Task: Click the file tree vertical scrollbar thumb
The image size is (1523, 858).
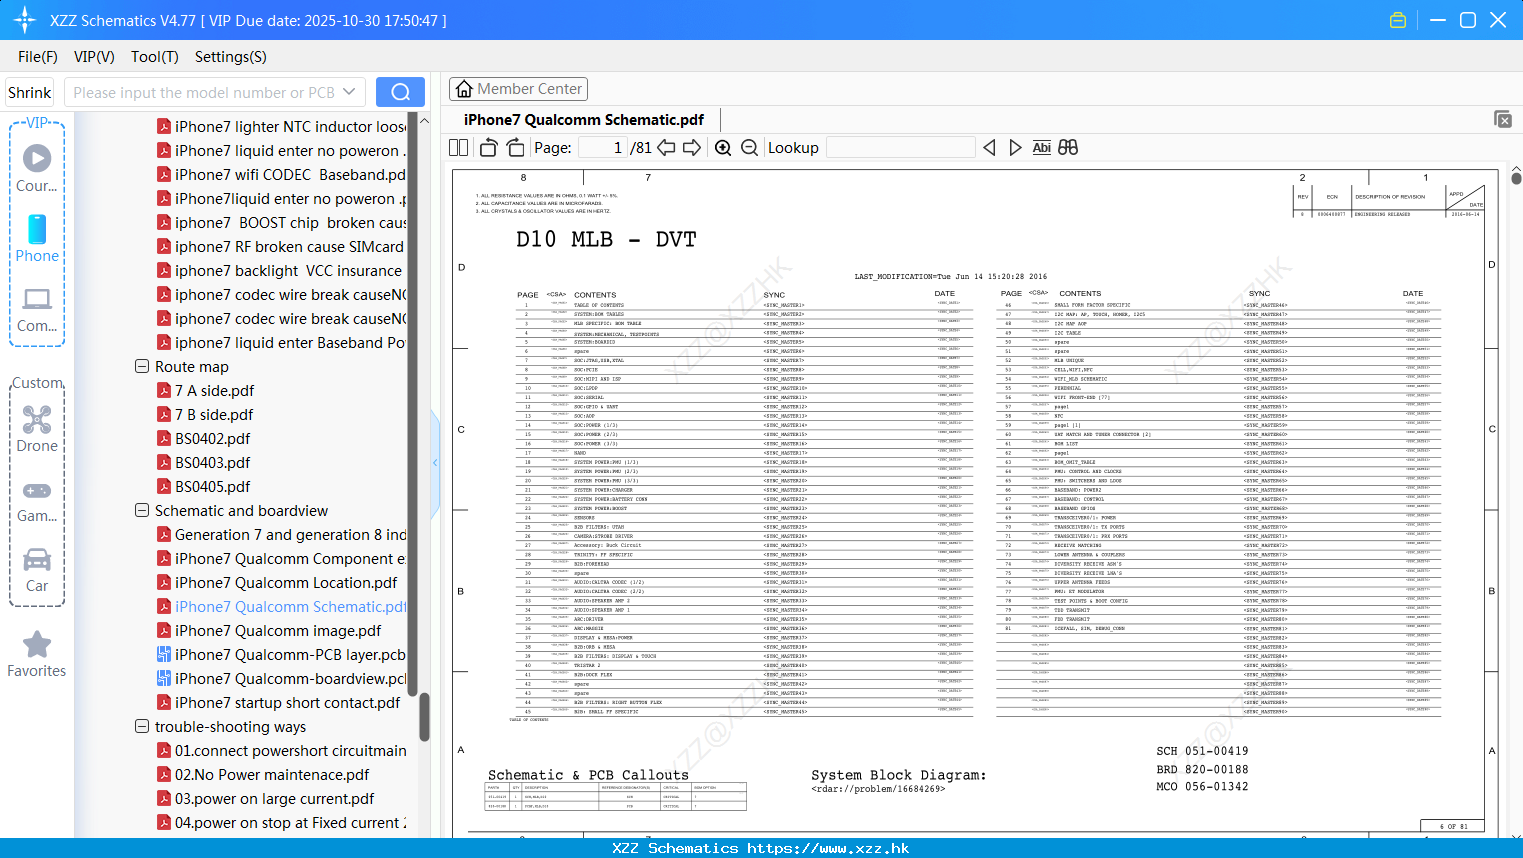Action: pyautogui.click(x=424, y=717)
